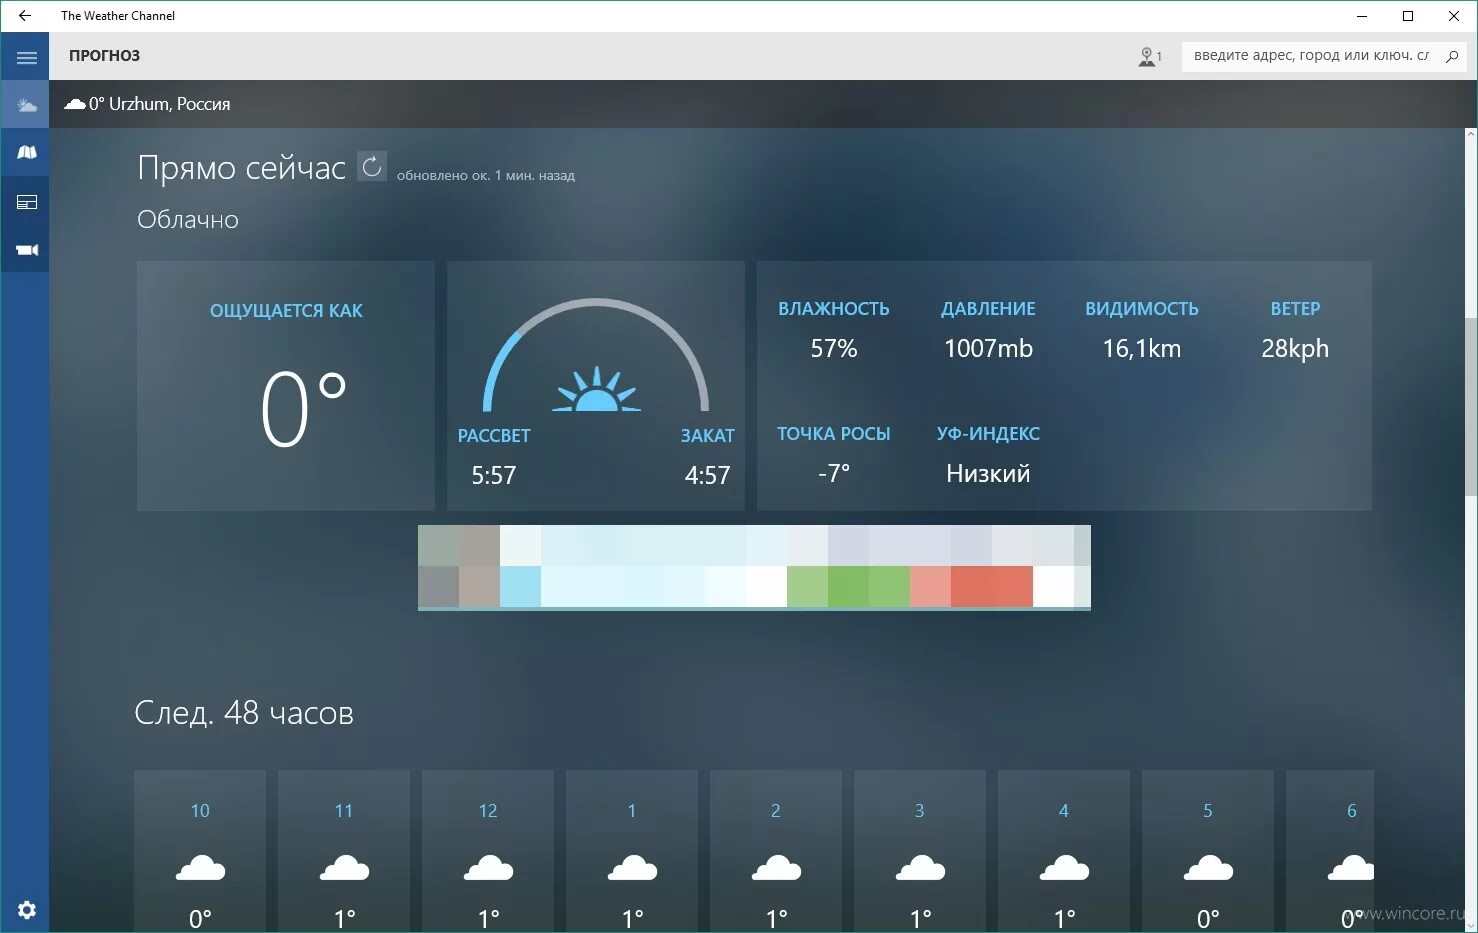Image resolution: width=1478 pixels, height=933 pixels.
Task: Select the hour 4 forecast cloud icon
Action: (1064, 867)
